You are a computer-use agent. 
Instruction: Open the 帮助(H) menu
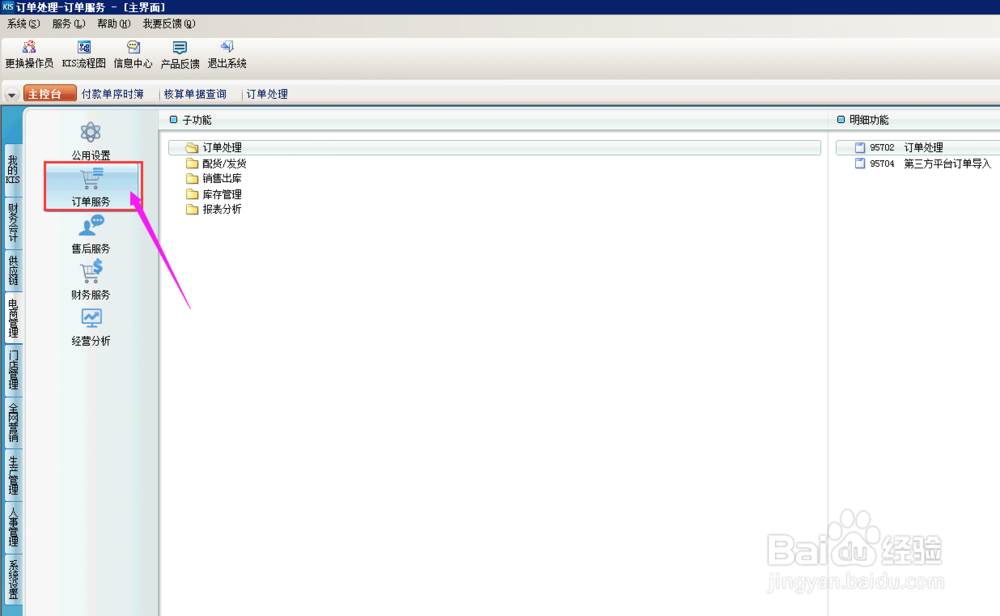[114, 24]
